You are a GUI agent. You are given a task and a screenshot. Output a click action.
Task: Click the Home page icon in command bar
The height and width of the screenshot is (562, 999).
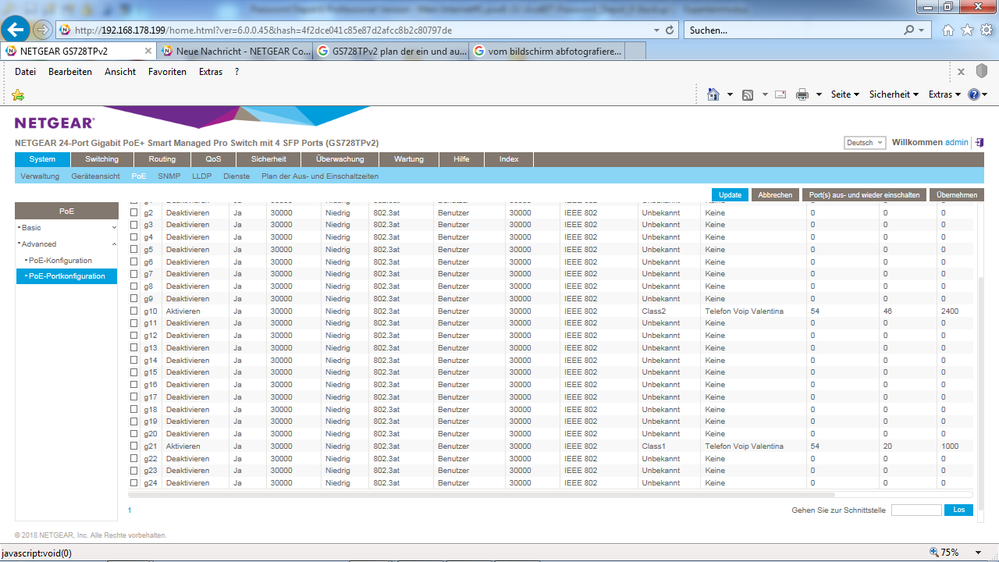click(713, 94)
